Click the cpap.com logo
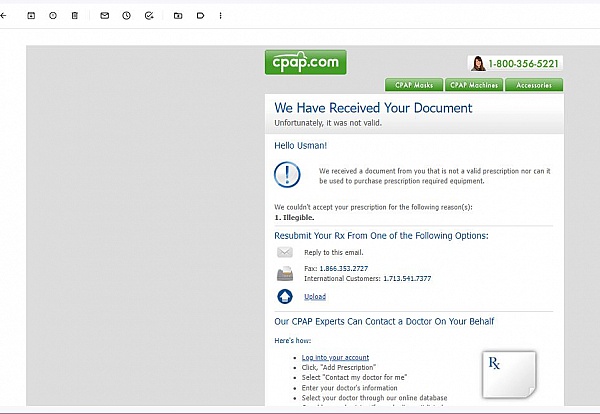This screenshot has width=600, height=414. 305,62
